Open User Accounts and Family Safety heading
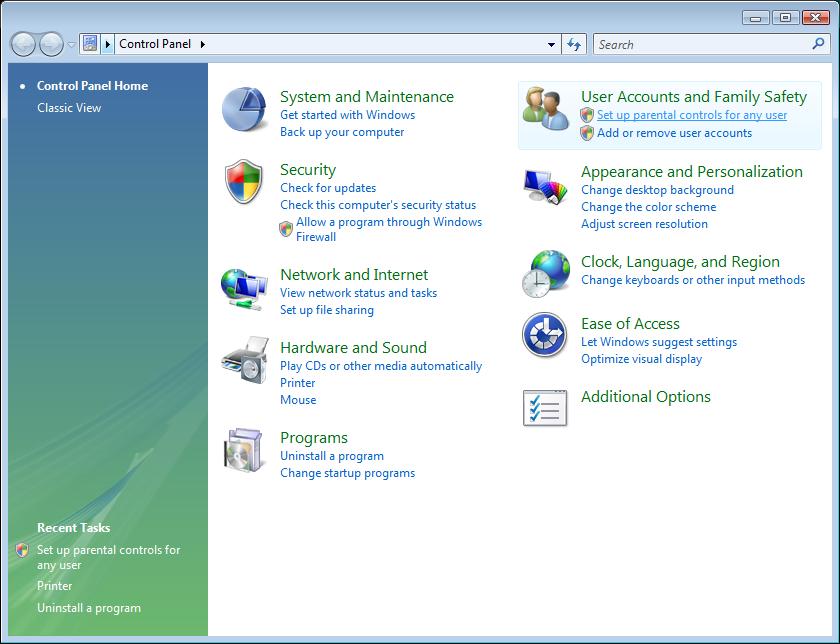The height and width of the screenshot is (644, 840). 694,96
